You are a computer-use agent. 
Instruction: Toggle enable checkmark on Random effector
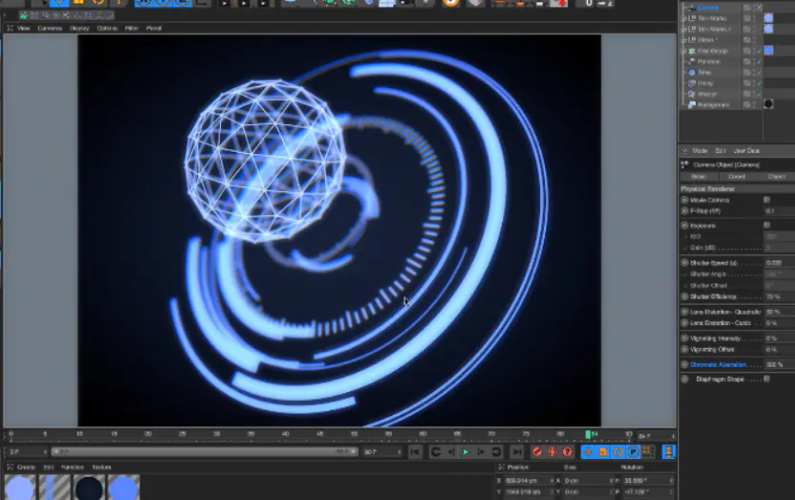759,62
